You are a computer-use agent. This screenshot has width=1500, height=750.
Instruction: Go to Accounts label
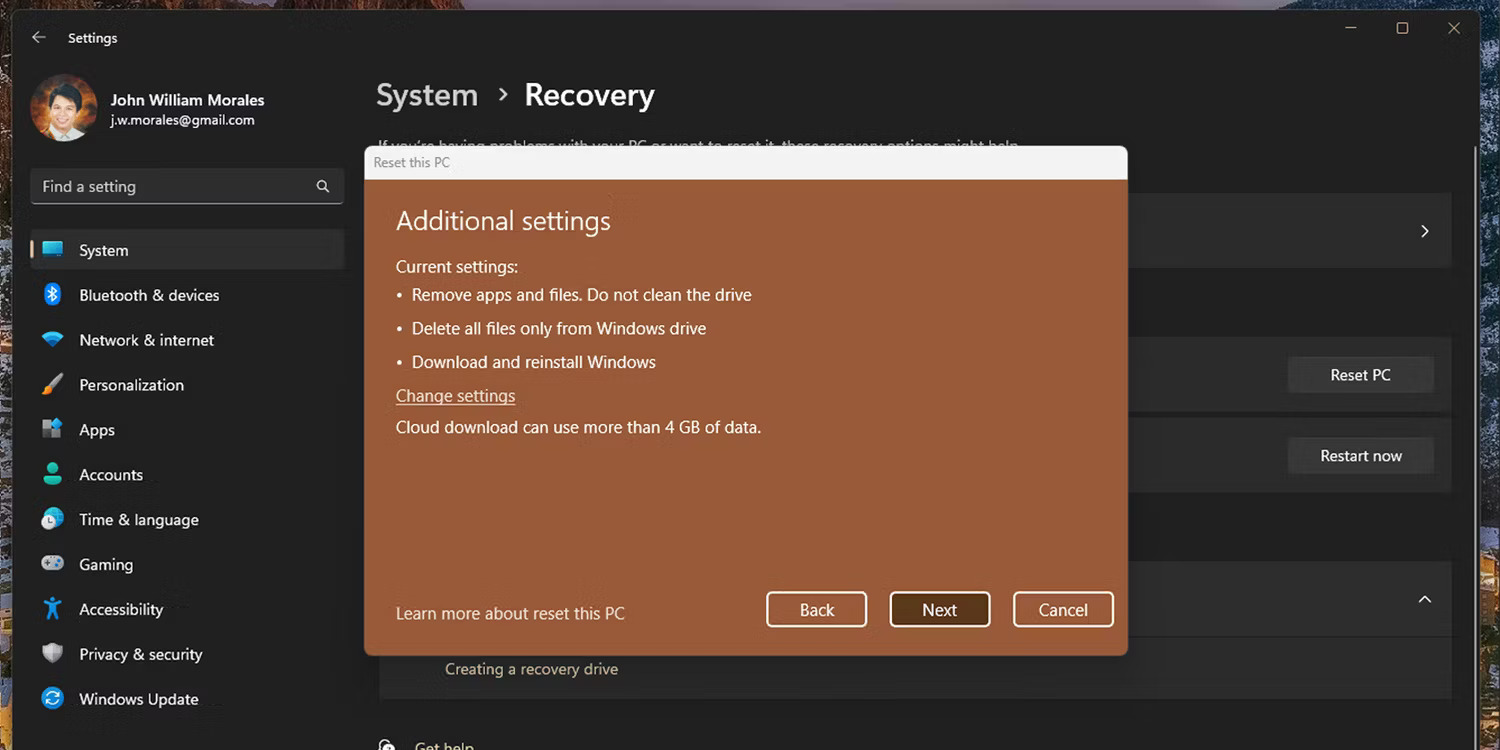pos(111,475)
